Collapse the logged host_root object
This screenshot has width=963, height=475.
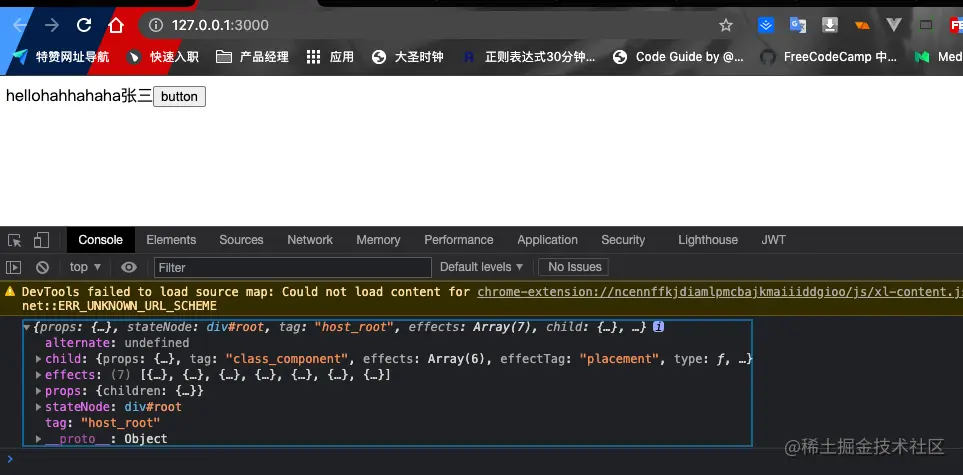(26, 328)
